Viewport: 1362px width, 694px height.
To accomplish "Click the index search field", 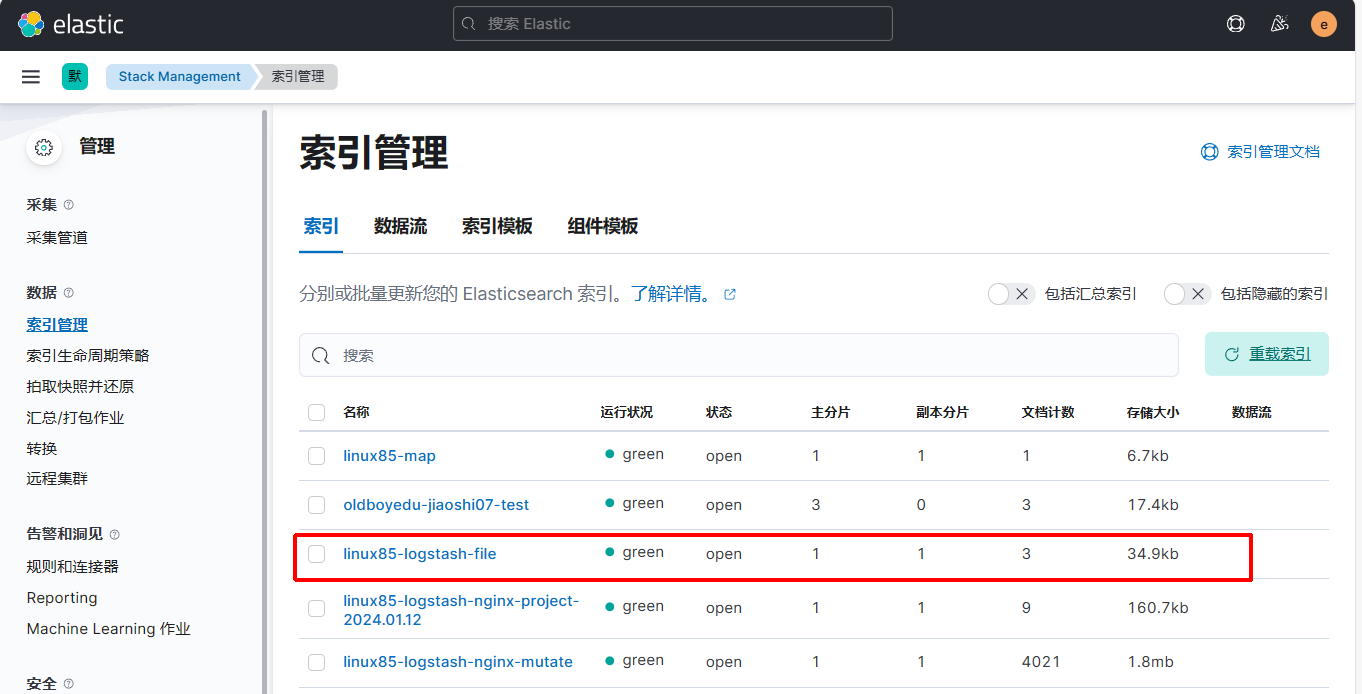I will tap(738, 355).
